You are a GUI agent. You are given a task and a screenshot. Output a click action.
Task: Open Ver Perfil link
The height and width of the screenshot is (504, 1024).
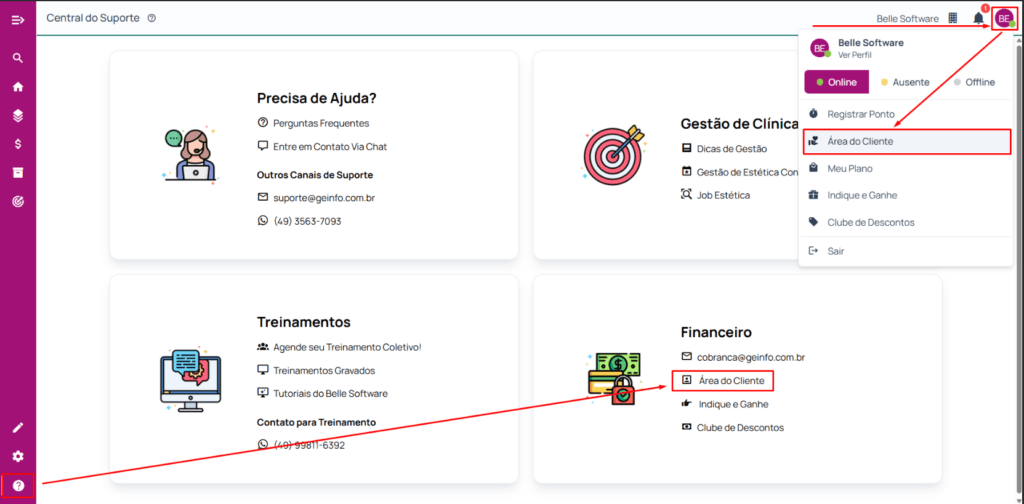coord(855,55)
